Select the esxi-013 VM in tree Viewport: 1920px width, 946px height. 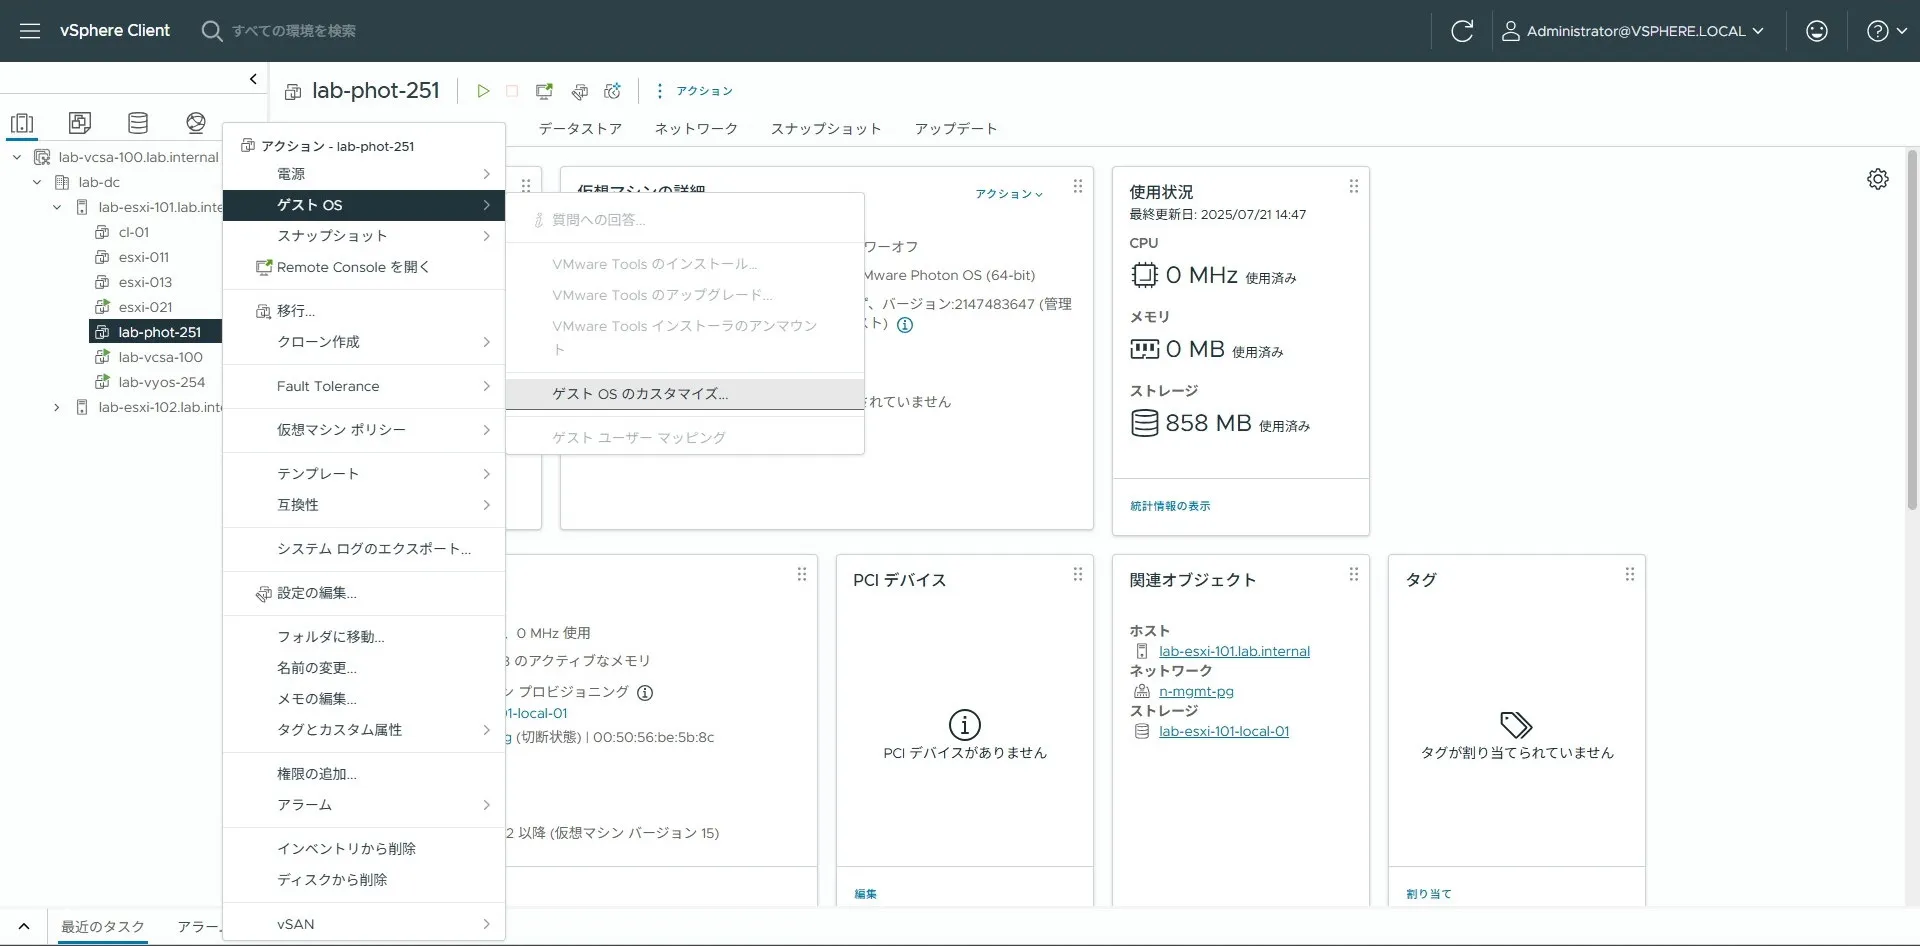[145, 282]
